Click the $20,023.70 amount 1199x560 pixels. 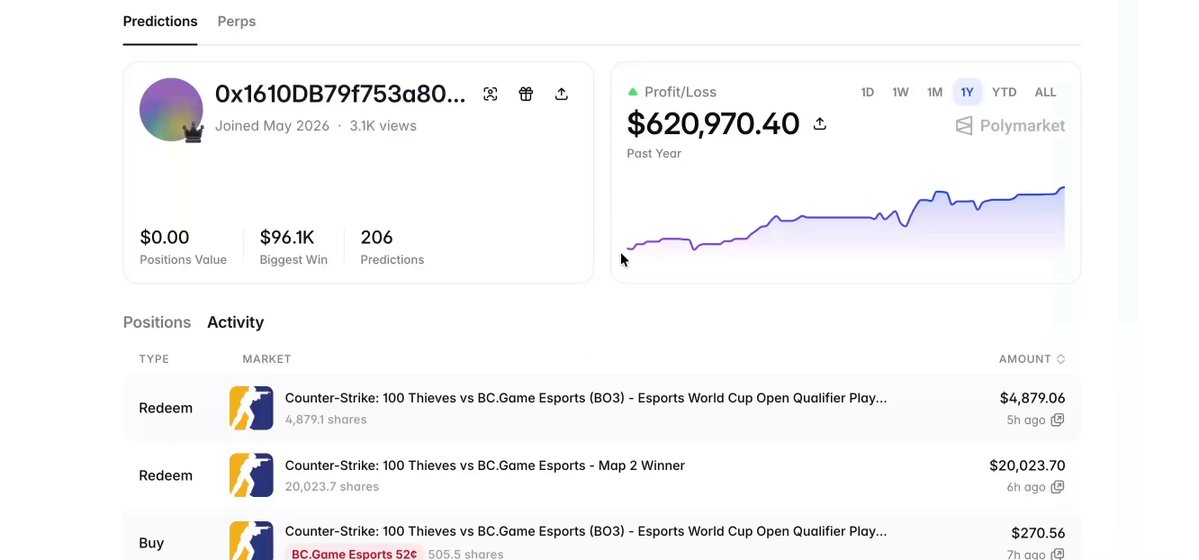1027,465
